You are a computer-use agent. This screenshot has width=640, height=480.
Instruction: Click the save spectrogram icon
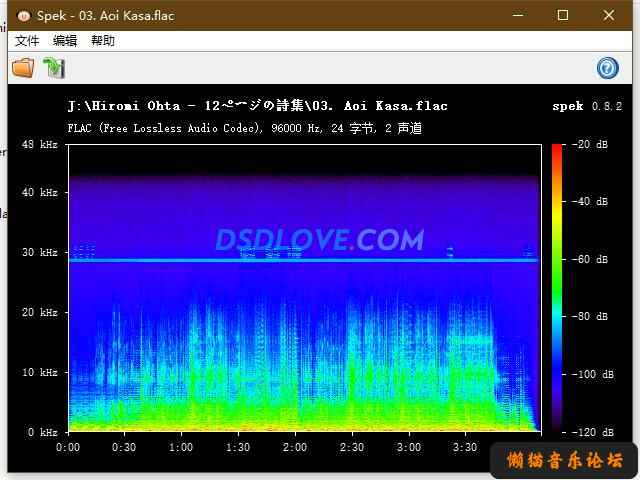pos(53,68)
